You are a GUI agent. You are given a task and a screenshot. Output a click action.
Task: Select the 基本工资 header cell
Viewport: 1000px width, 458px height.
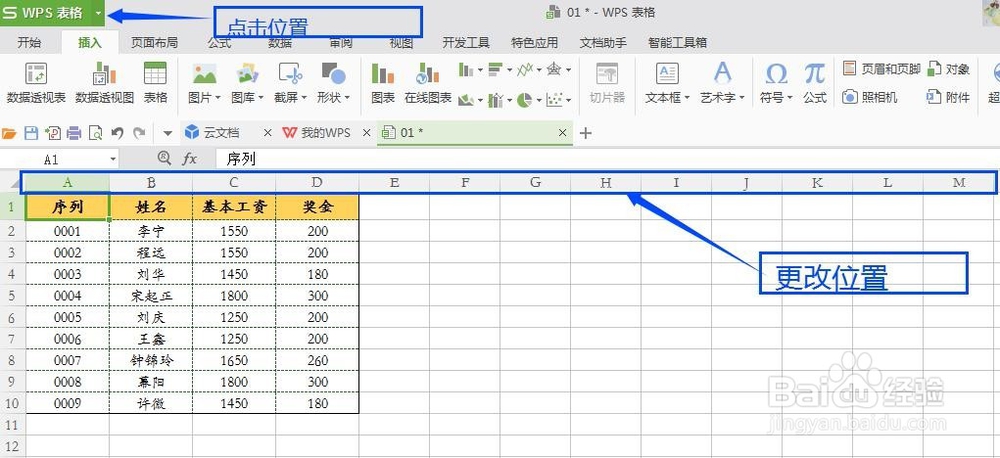(x=234, y=207)
